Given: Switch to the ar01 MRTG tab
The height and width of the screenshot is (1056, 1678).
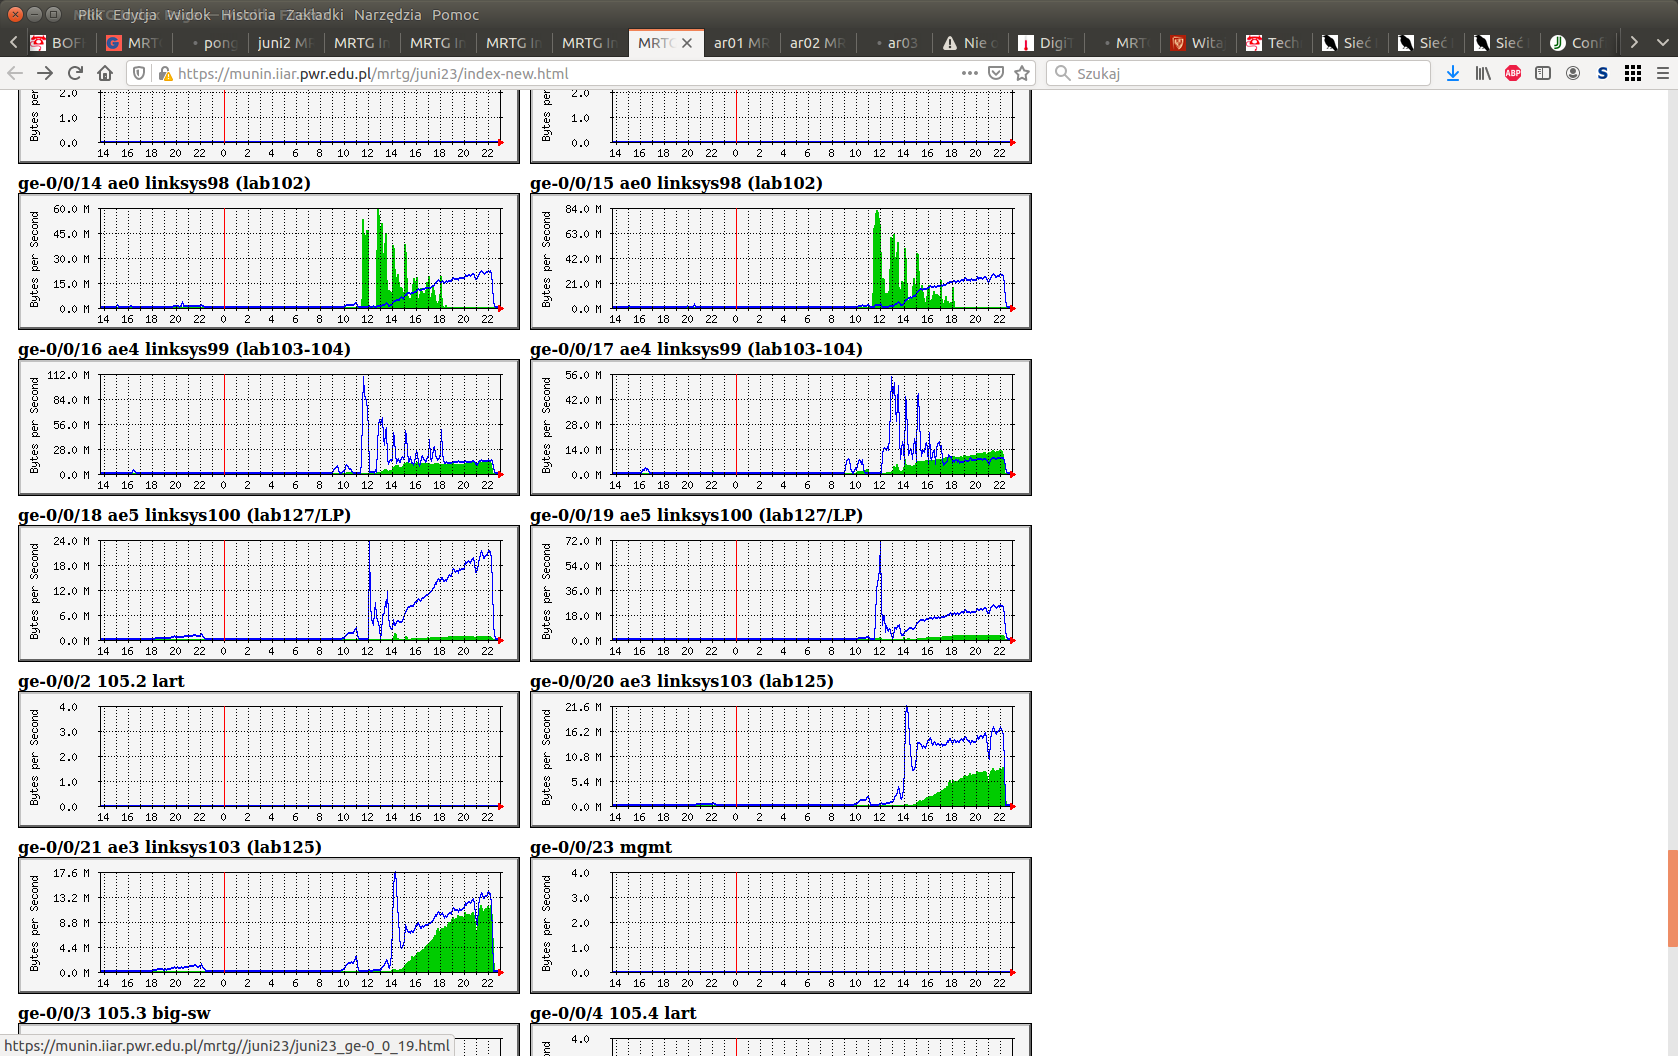Looking at the screenshot, I should tap(740, 43).
